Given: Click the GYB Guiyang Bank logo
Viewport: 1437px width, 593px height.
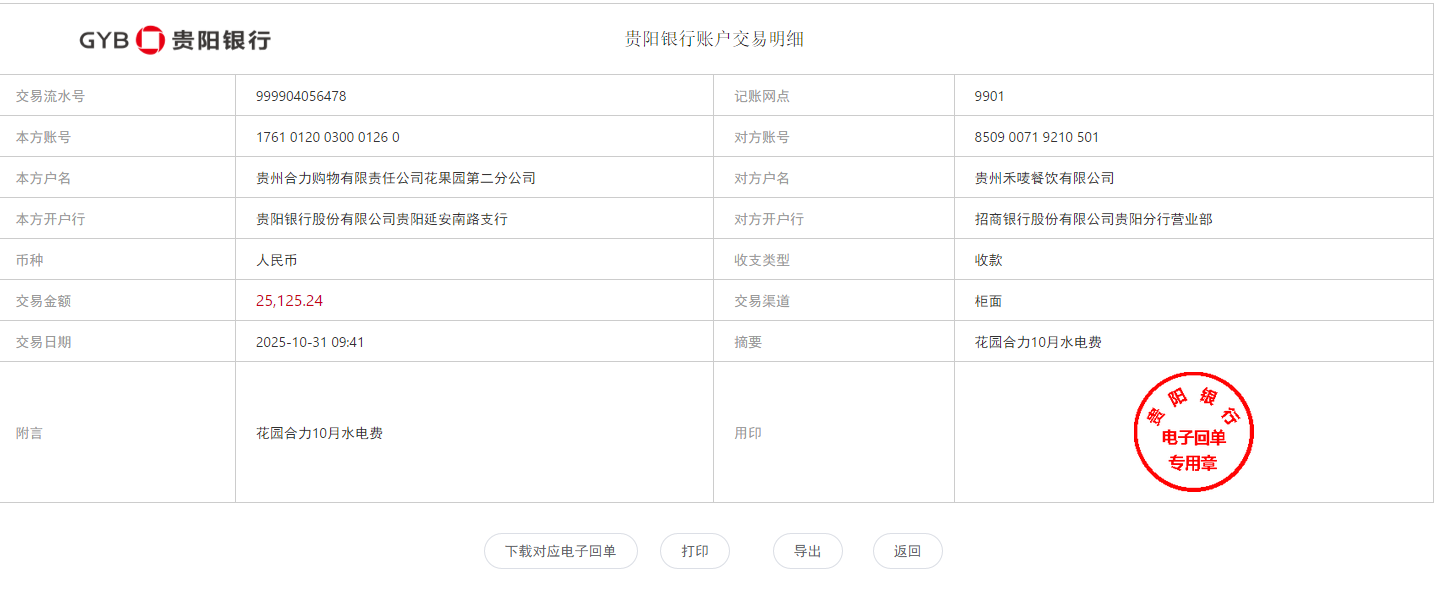Looking at the screenshot, I should [175, 40].
